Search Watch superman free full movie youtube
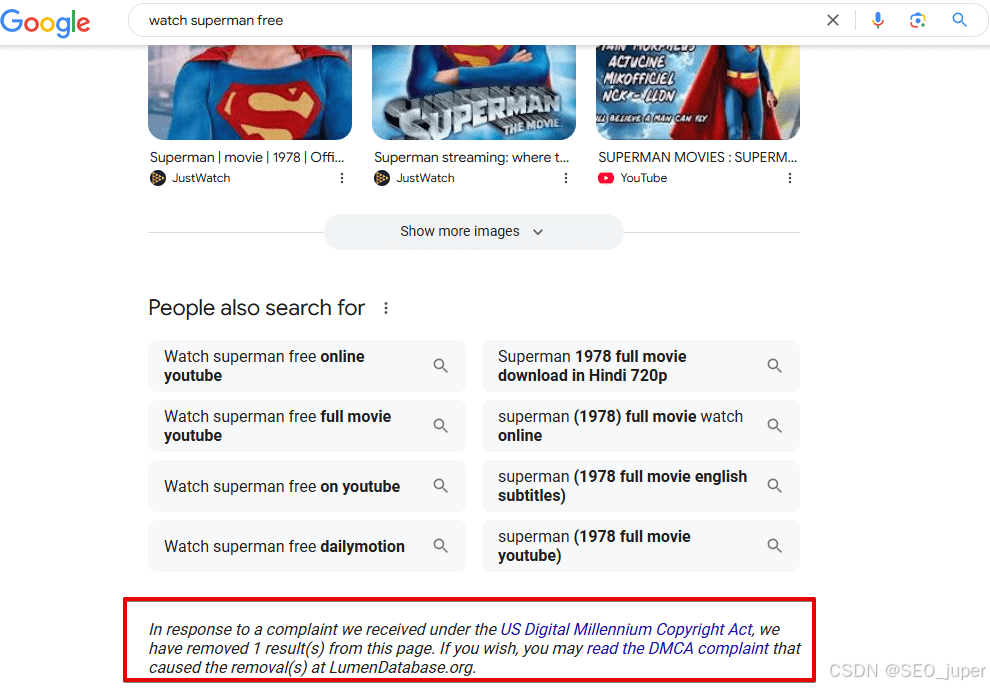 coord(307,426)
